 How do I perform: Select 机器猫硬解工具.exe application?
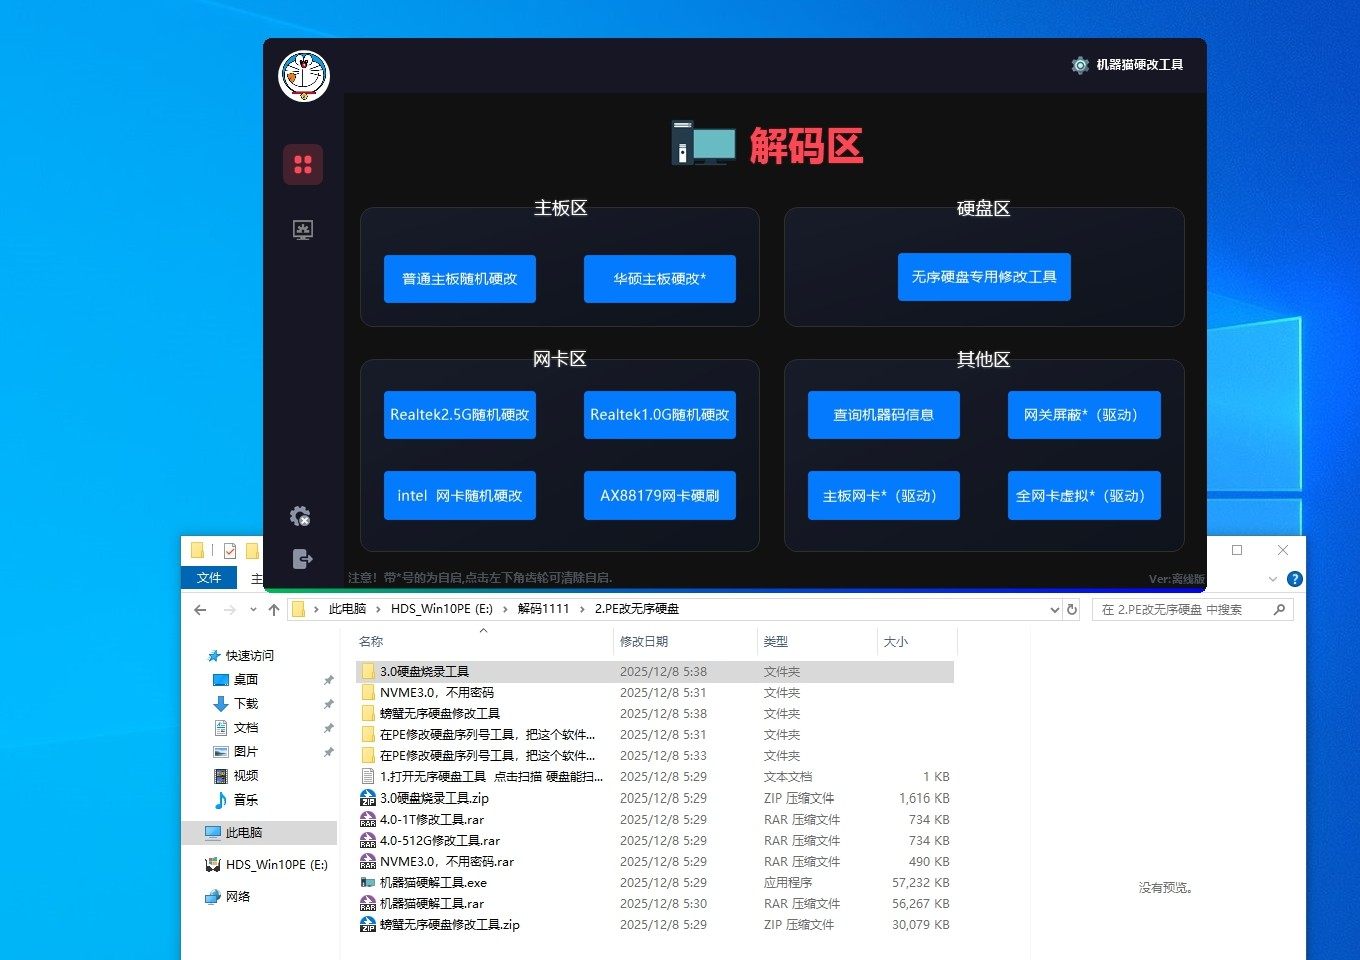[655, 882]
